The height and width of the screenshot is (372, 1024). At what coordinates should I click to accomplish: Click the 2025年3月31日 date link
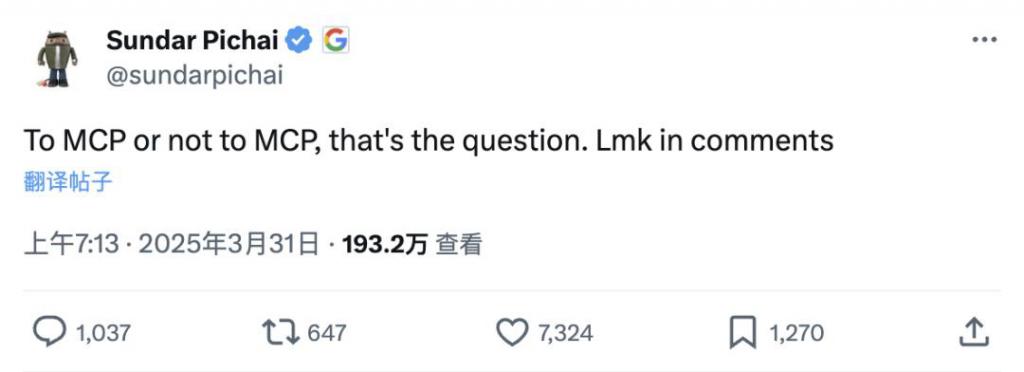pyautogui.click(x=229, y=245)
